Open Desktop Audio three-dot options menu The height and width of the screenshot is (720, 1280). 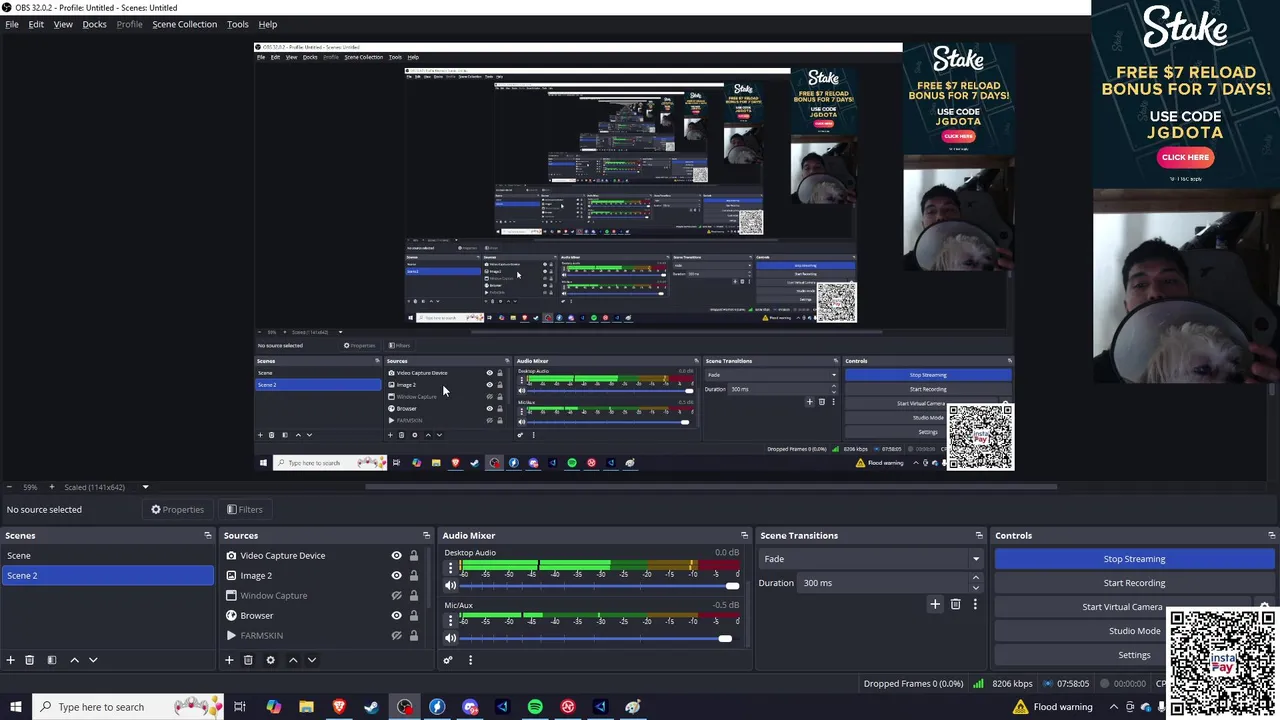(x=450, y=568)
